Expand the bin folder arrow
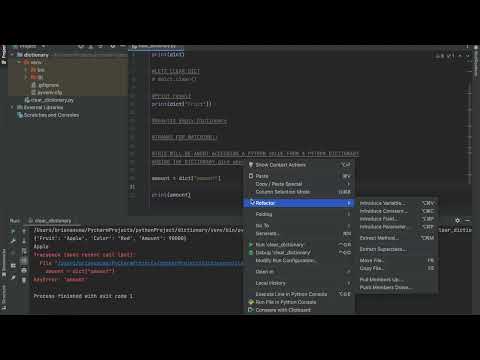The height and width of the screenshot is (360, 480). click(x=26, y=70)
